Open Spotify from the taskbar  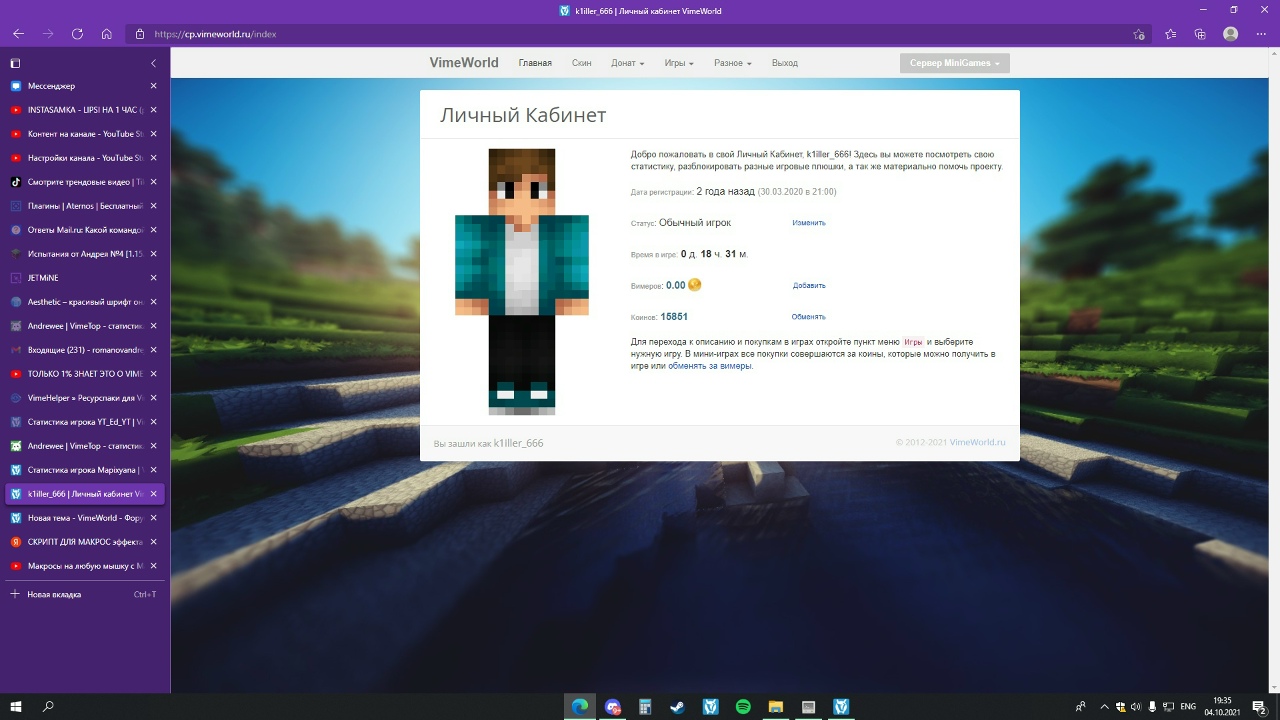743,707
